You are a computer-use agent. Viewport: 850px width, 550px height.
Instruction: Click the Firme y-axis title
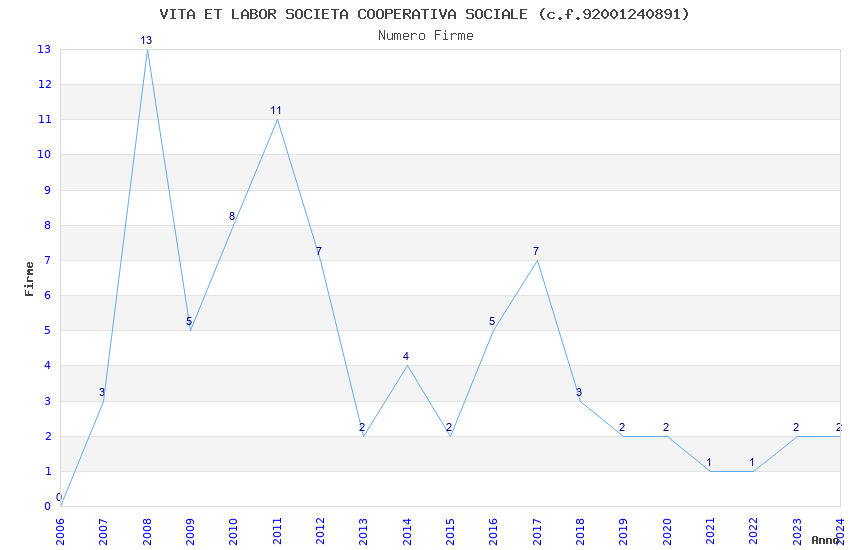click(x=29, y=279)
